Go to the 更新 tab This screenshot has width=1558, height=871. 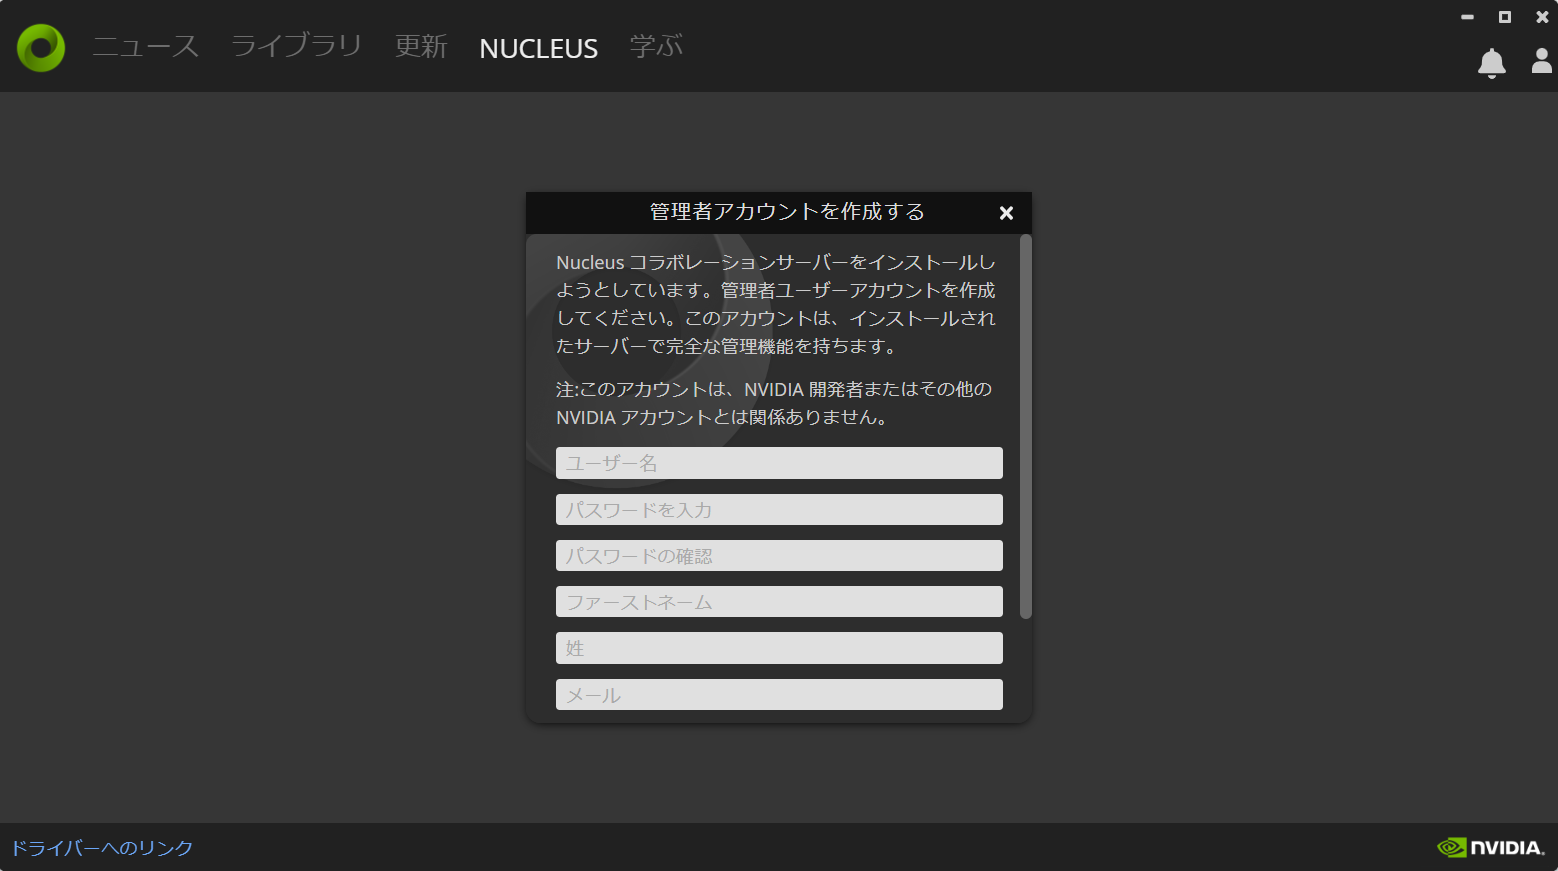(x=421, y=47)
